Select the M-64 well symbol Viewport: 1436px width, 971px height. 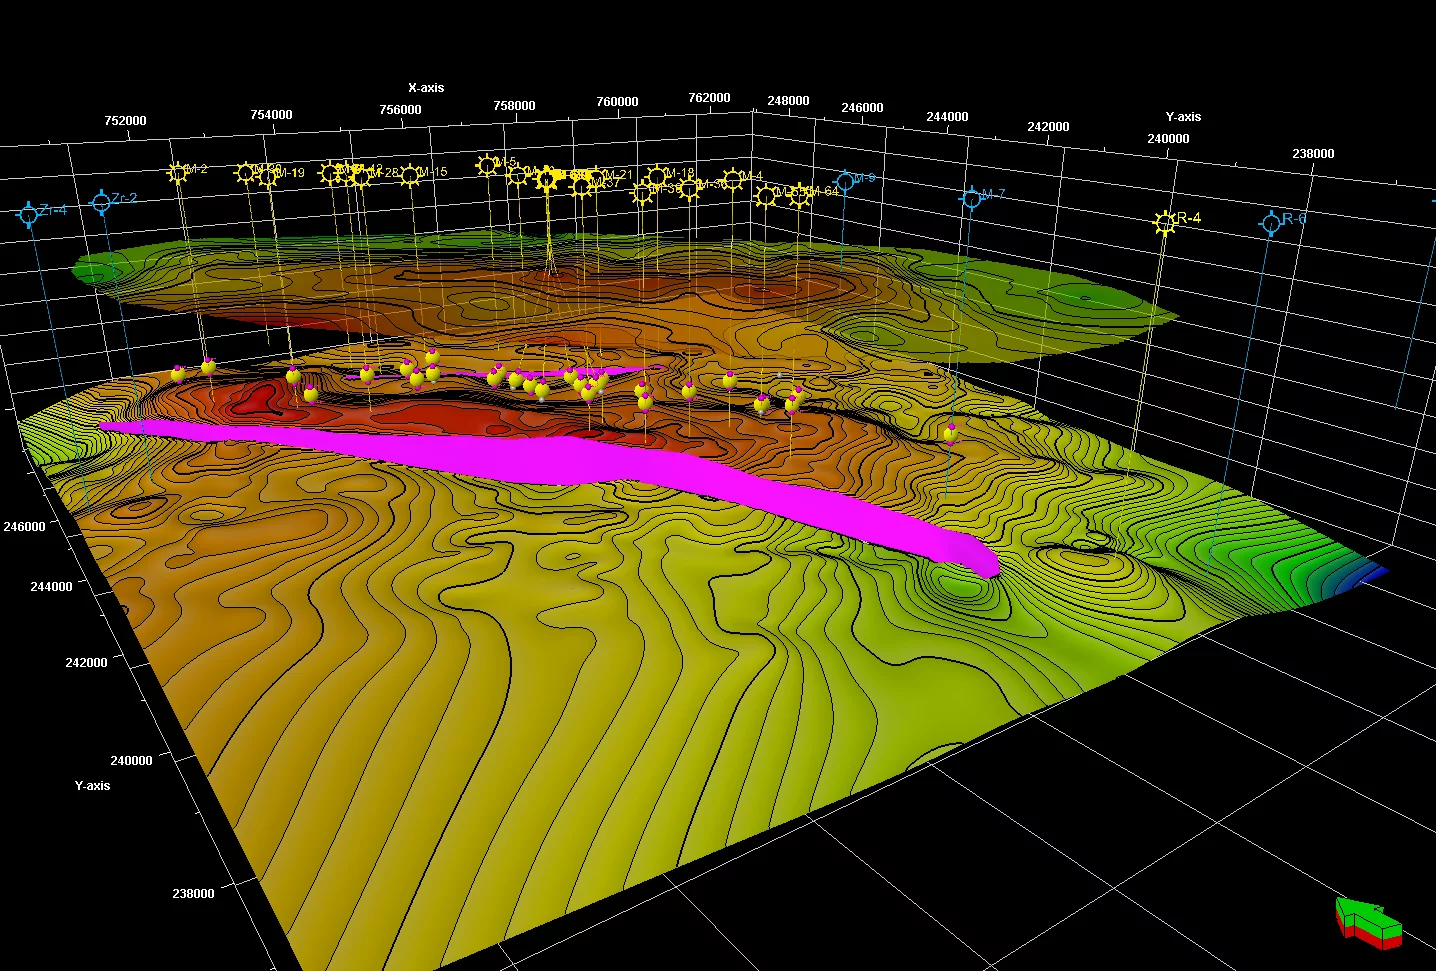coord(800,195)
